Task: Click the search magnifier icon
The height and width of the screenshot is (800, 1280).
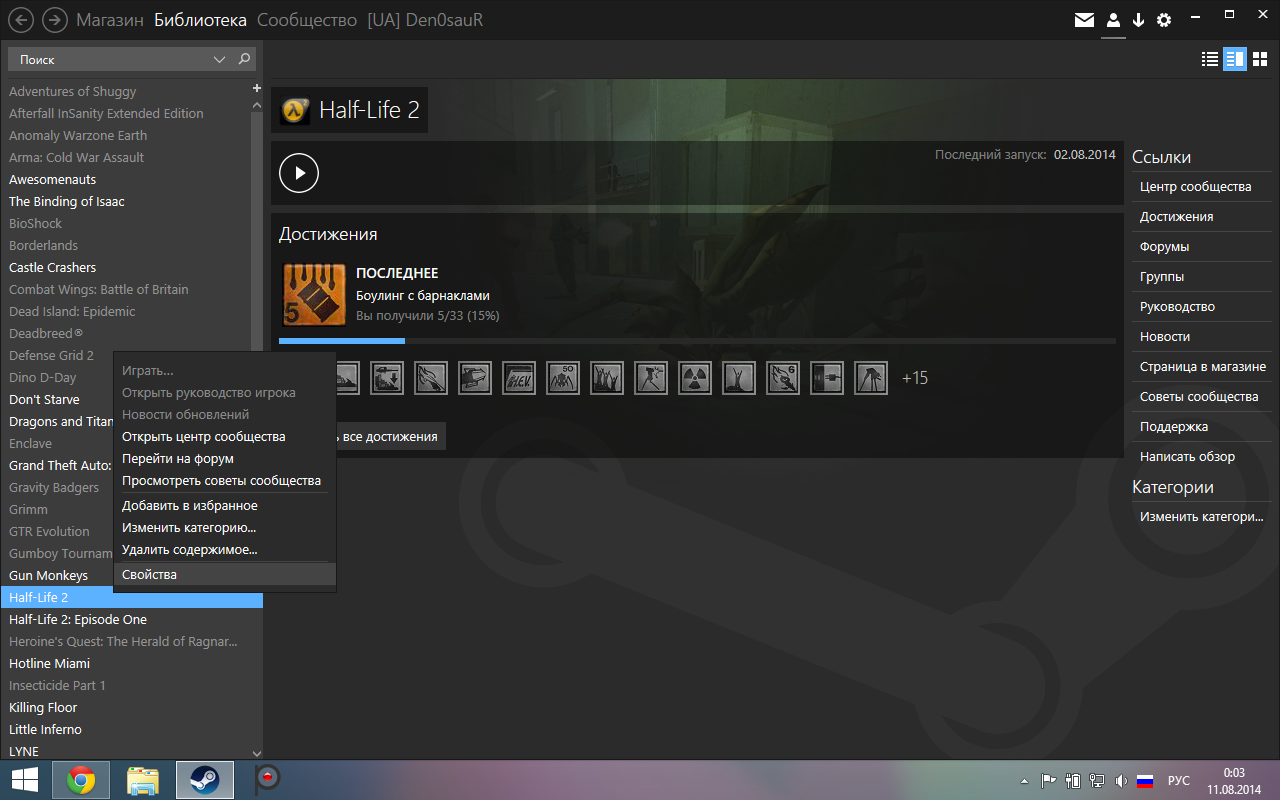Action: (244, 60)
